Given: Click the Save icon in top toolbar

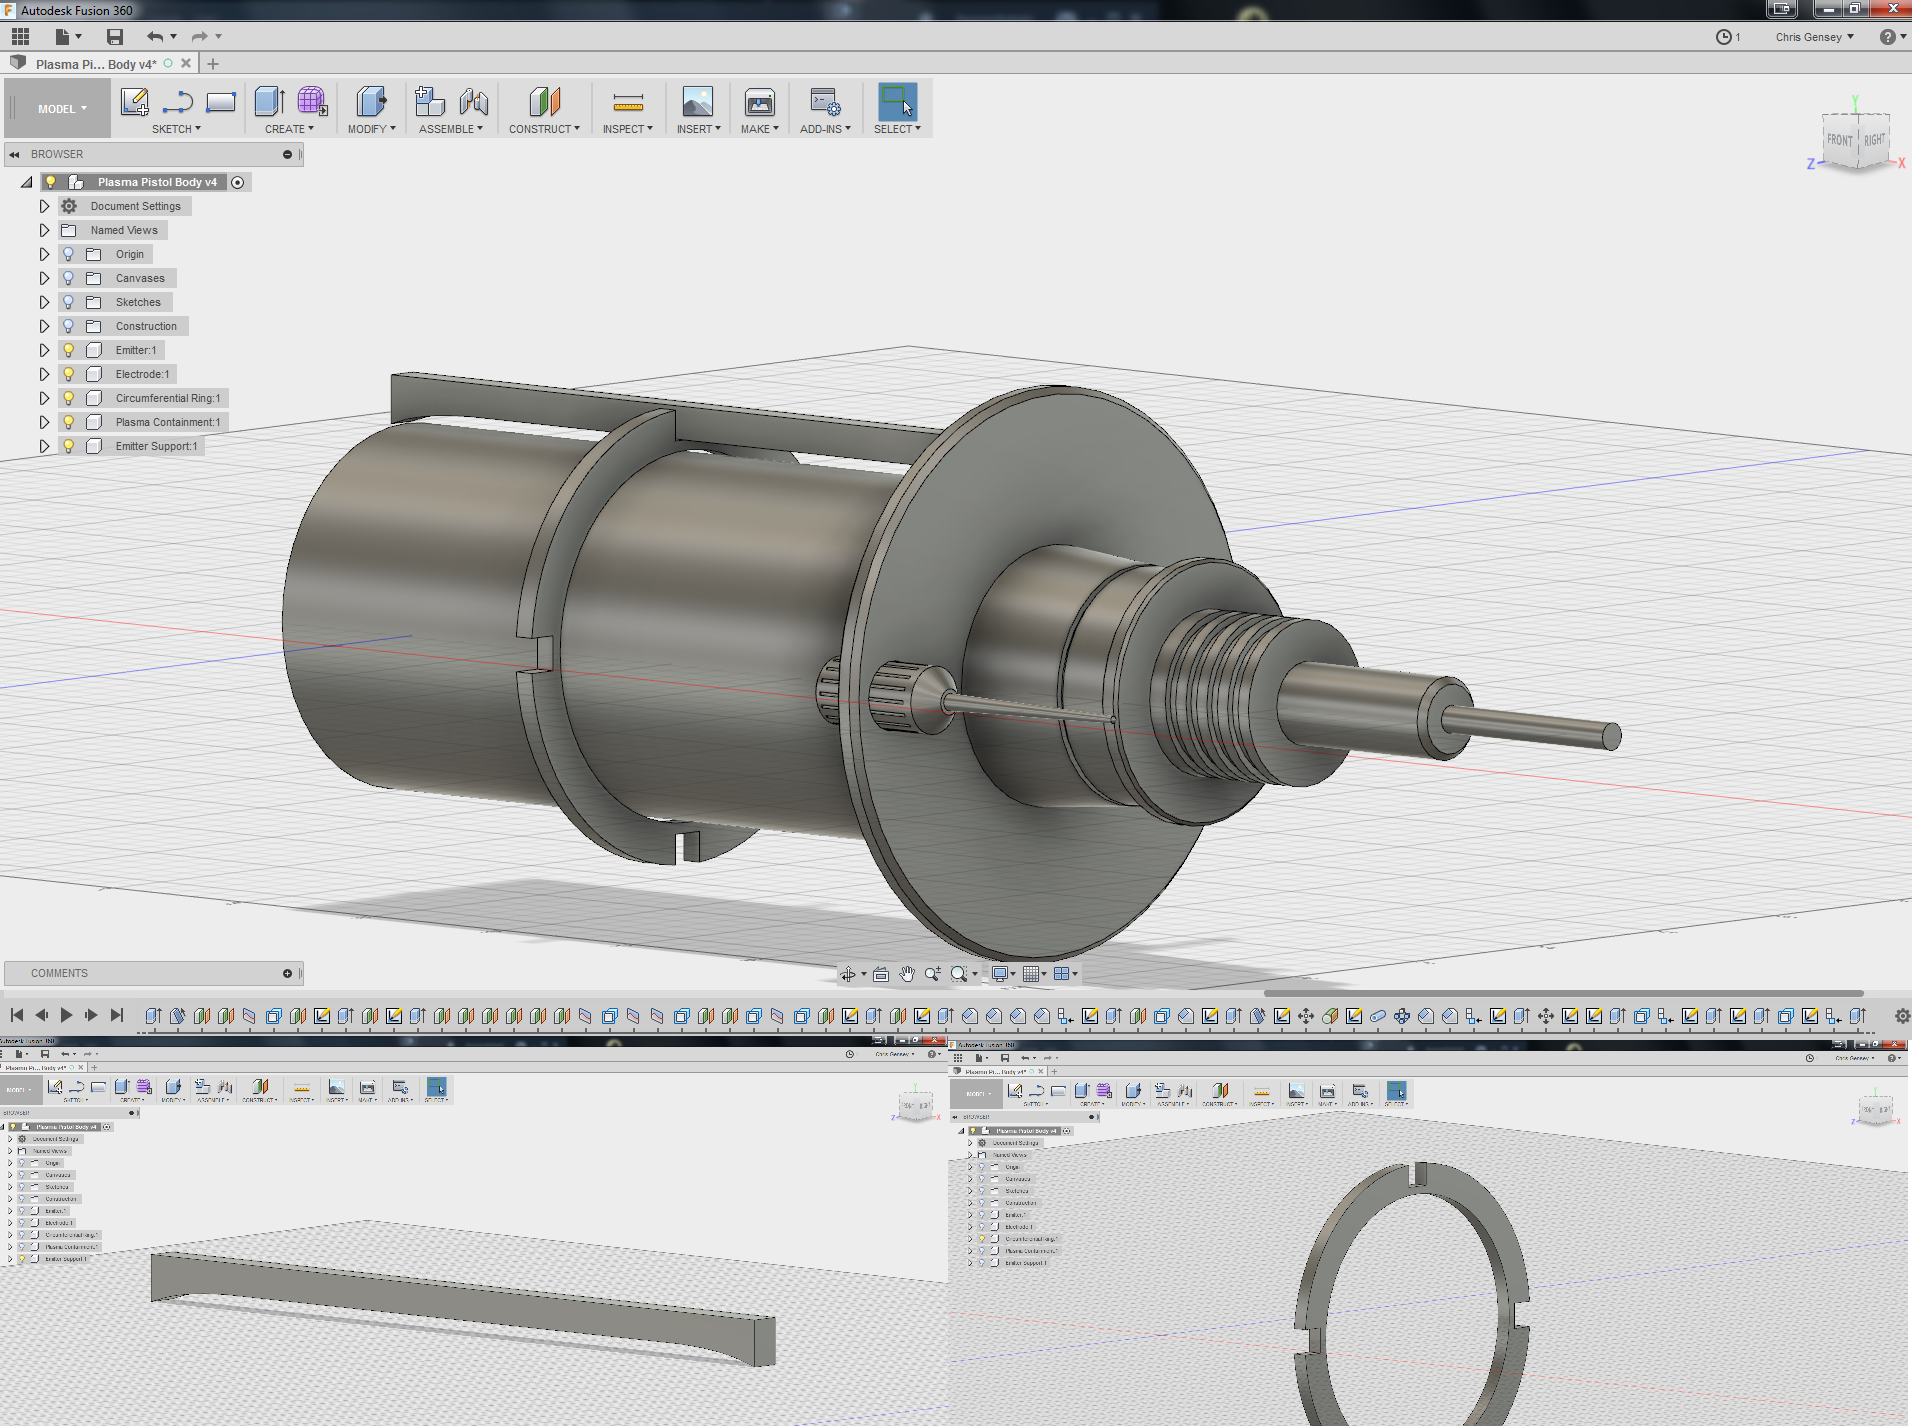Looking at the screenshot, I should [x=115, y=37].
